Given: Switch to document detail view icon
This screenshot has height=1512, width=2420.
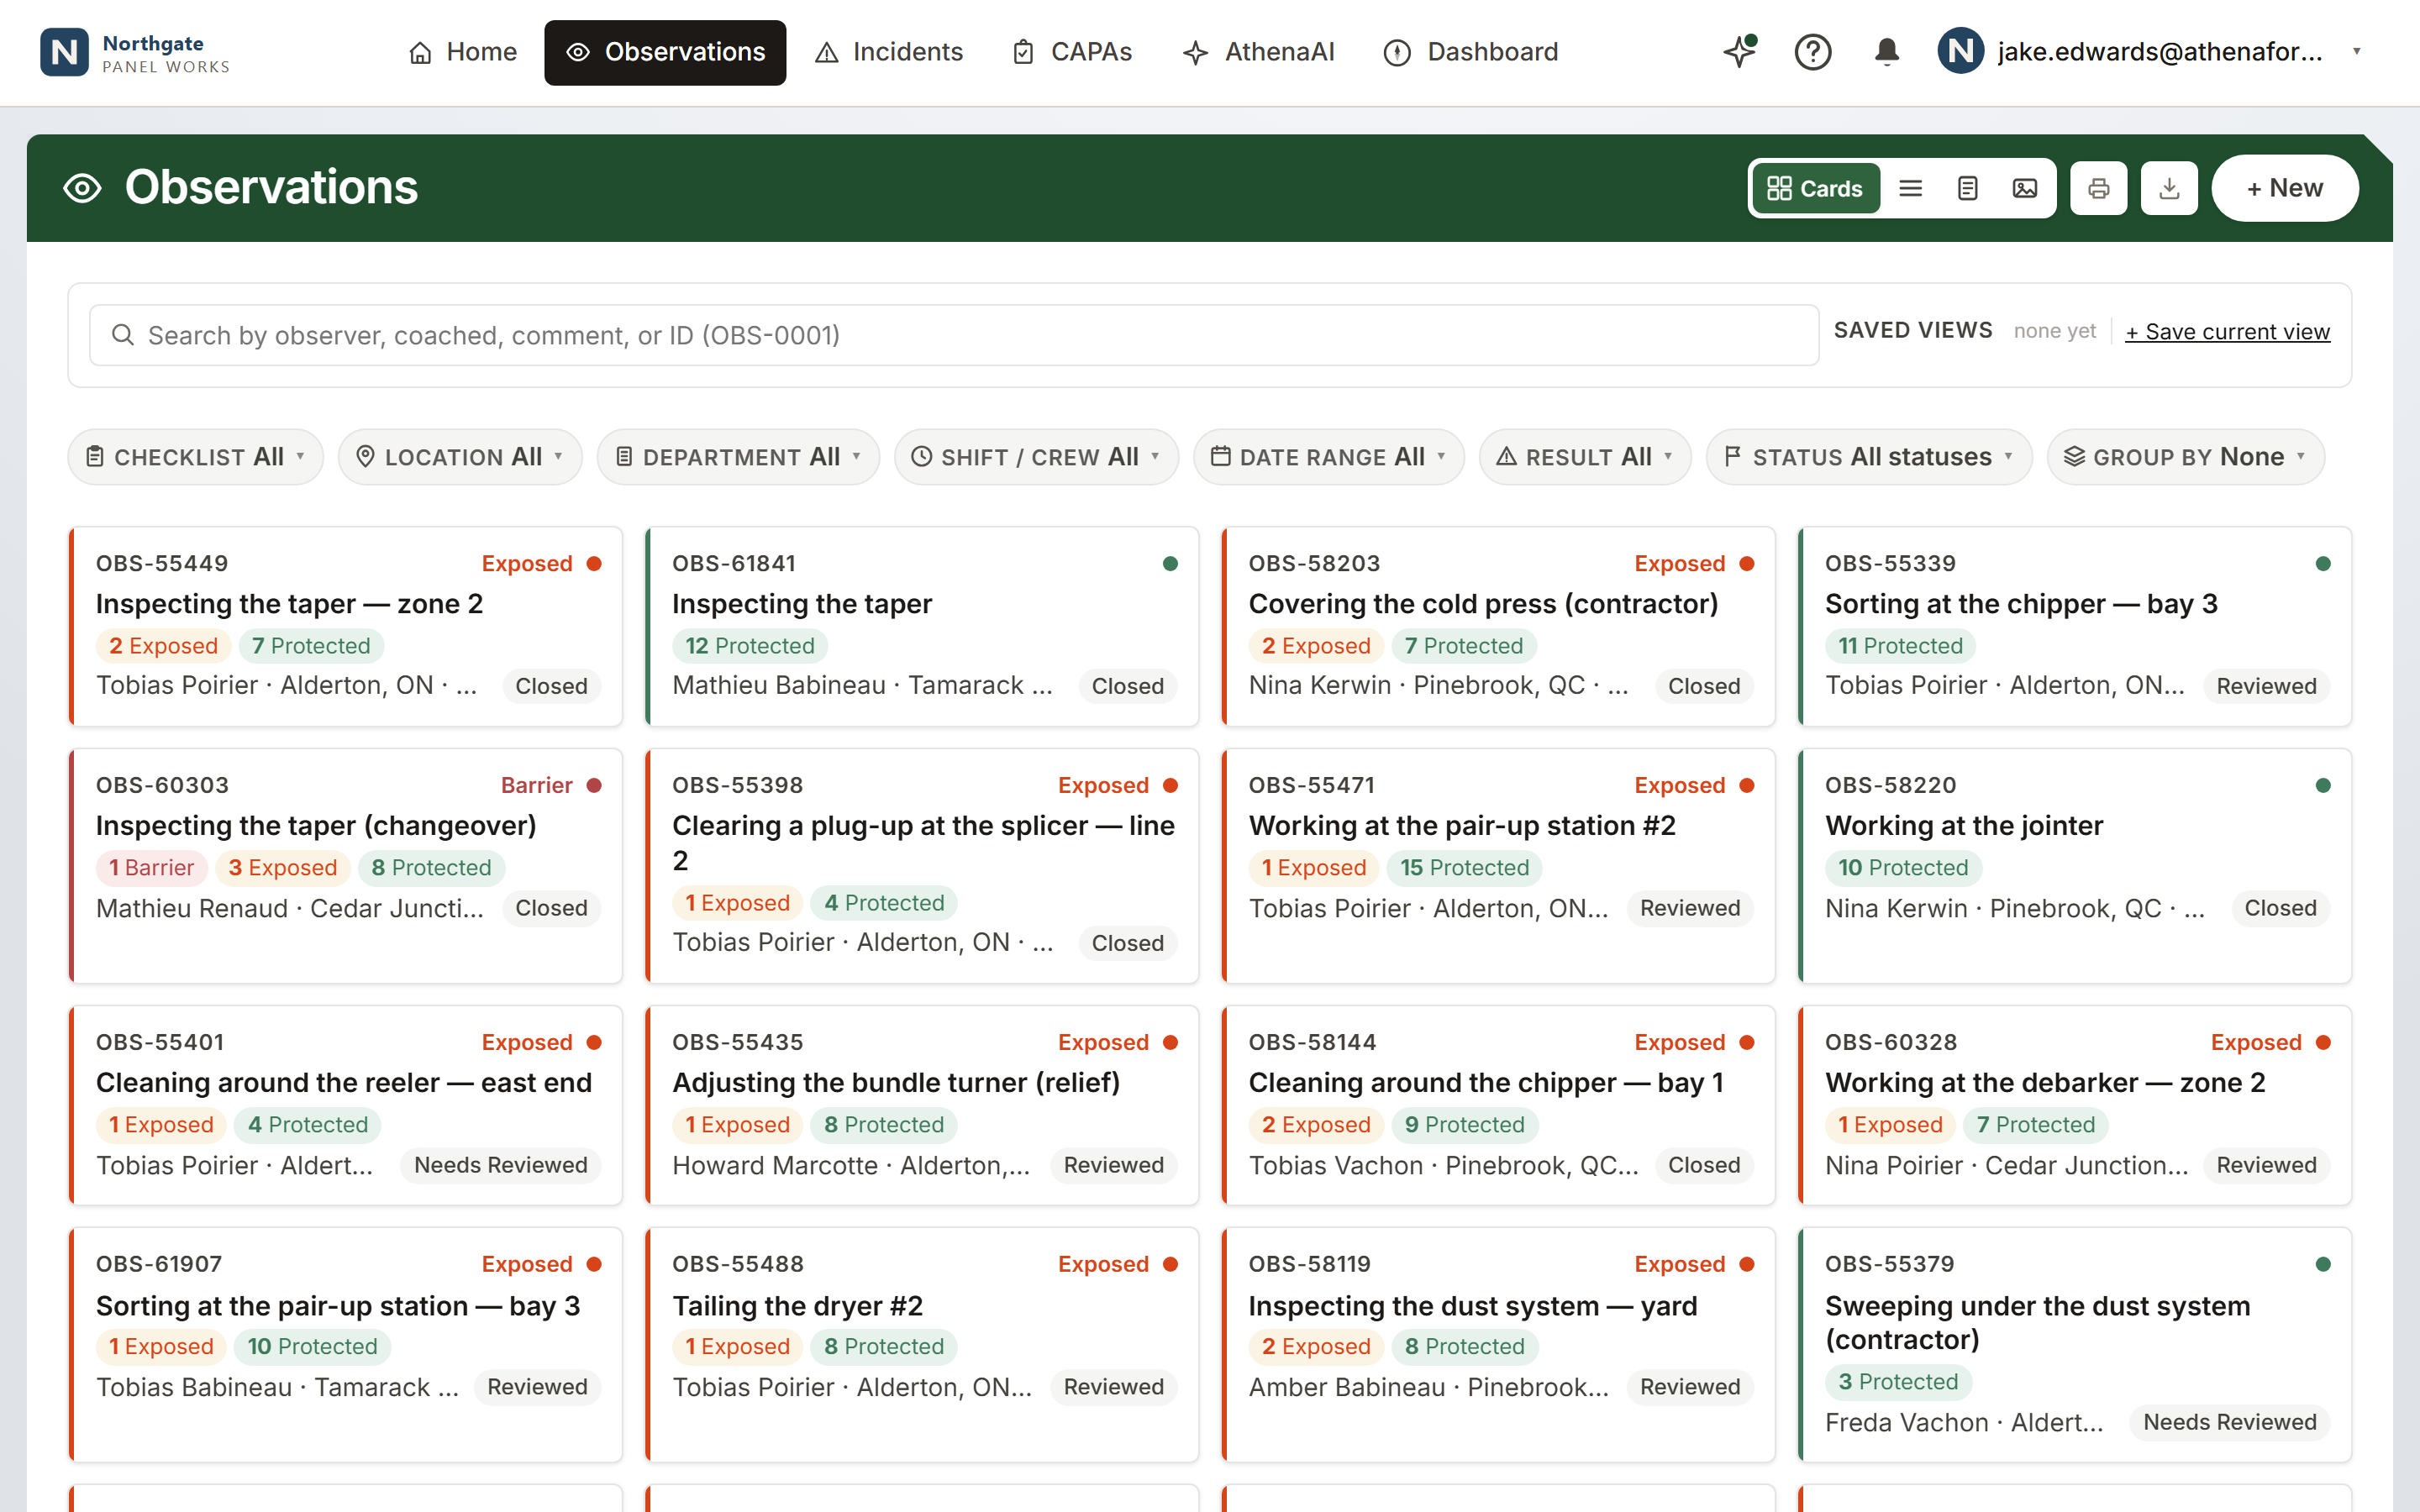Looking at the screenshot, I should (1967, 188).
